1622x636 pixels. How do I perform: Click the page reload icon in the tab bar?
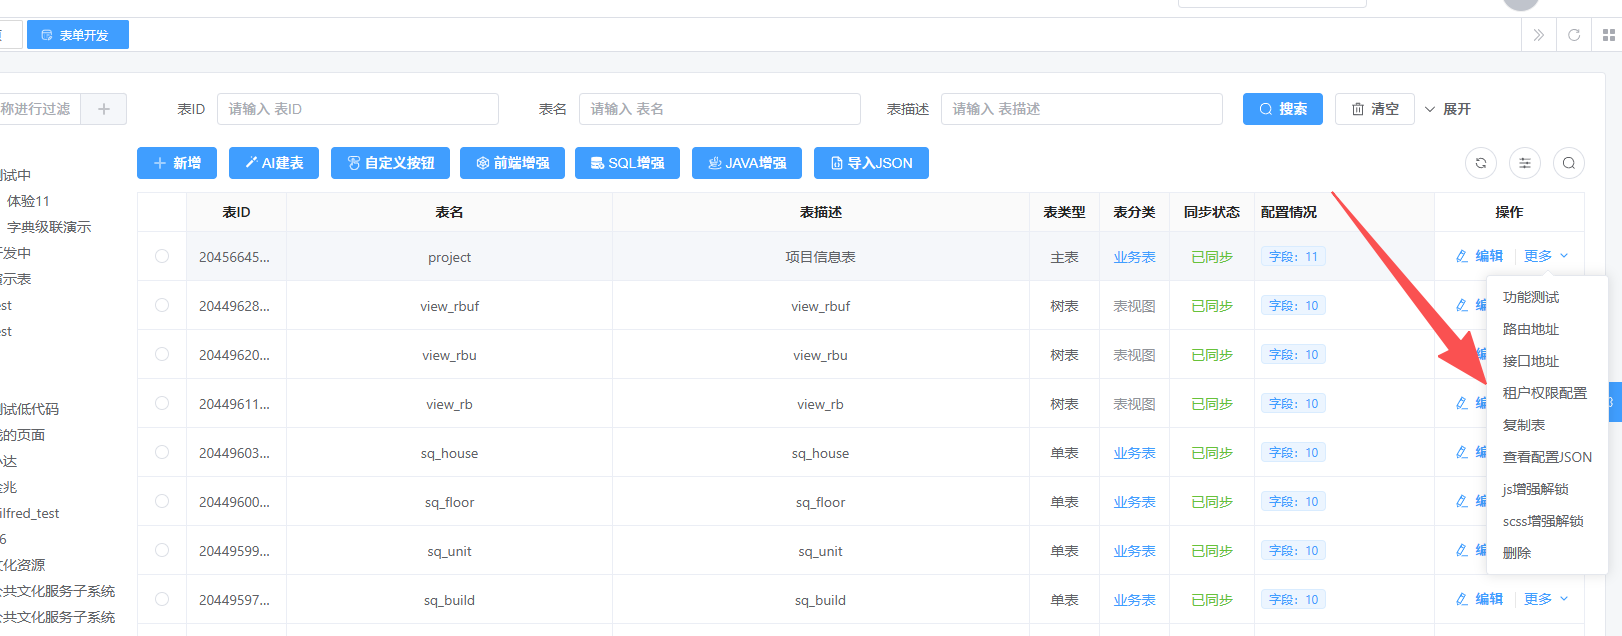point(1573,35)
